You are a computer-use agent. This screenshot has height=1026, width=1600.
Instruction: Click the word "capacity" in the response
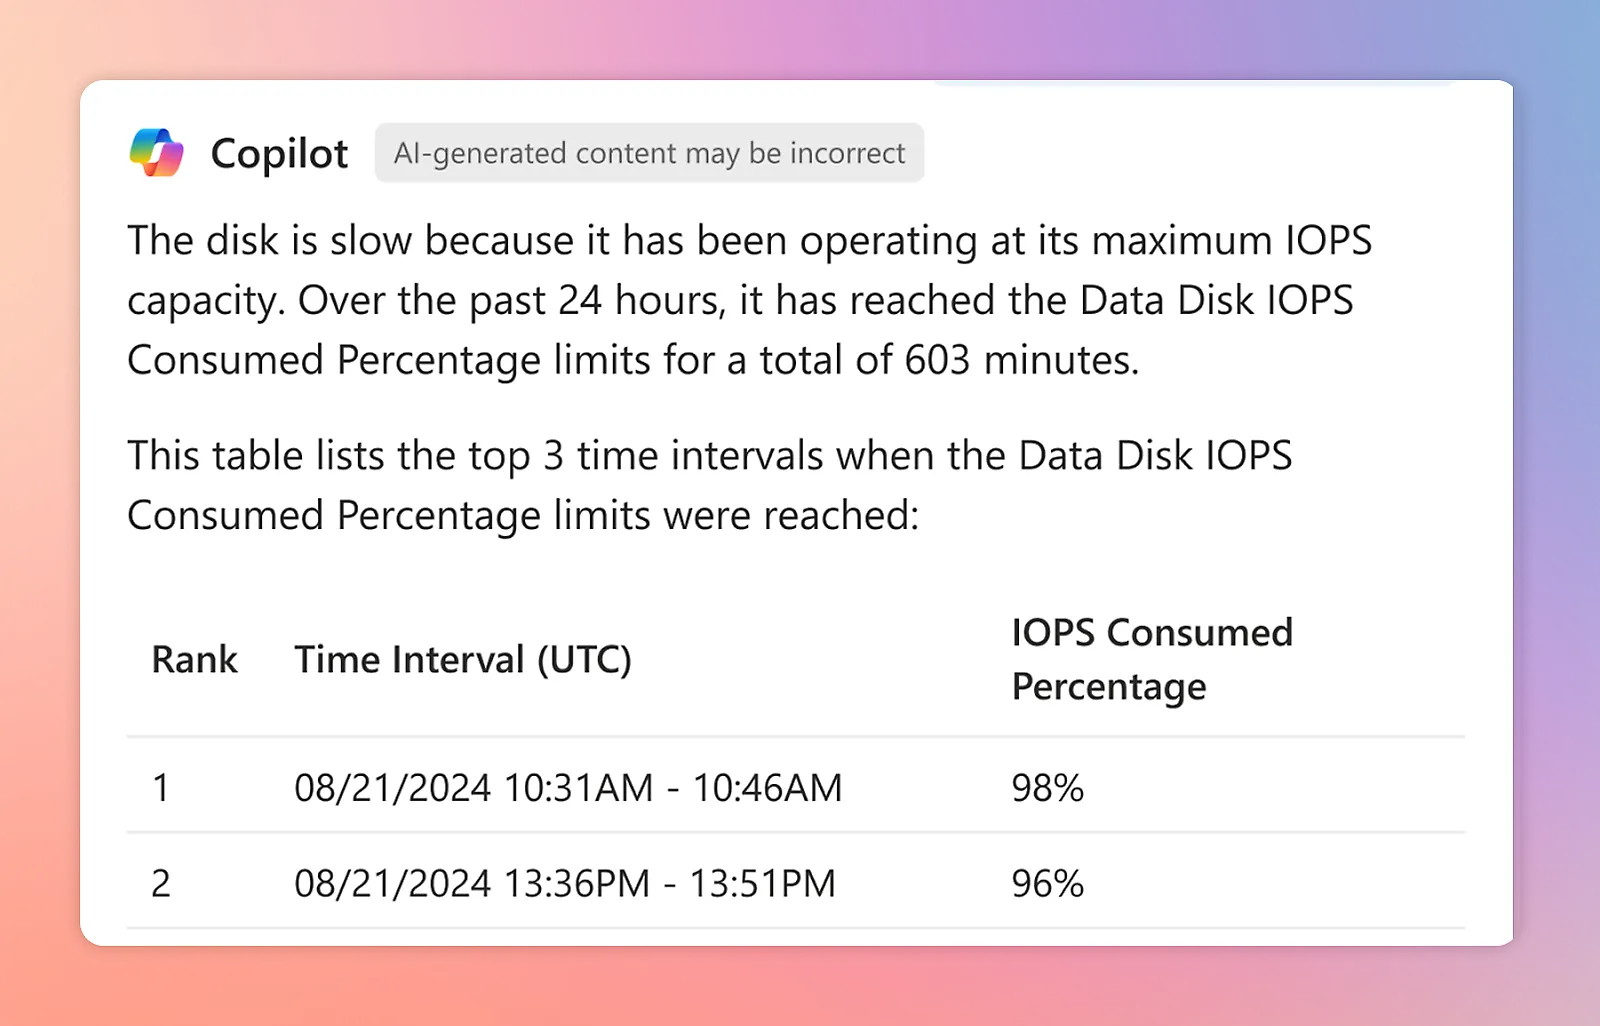[x=204, y=301]
